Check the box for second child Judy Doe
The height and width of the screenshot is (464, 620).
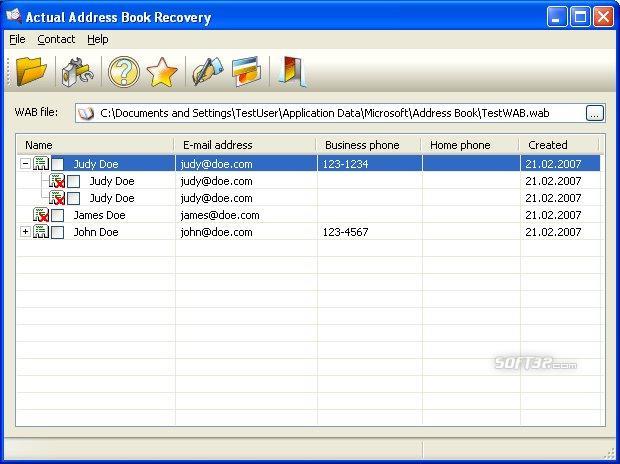click(74, 198)
